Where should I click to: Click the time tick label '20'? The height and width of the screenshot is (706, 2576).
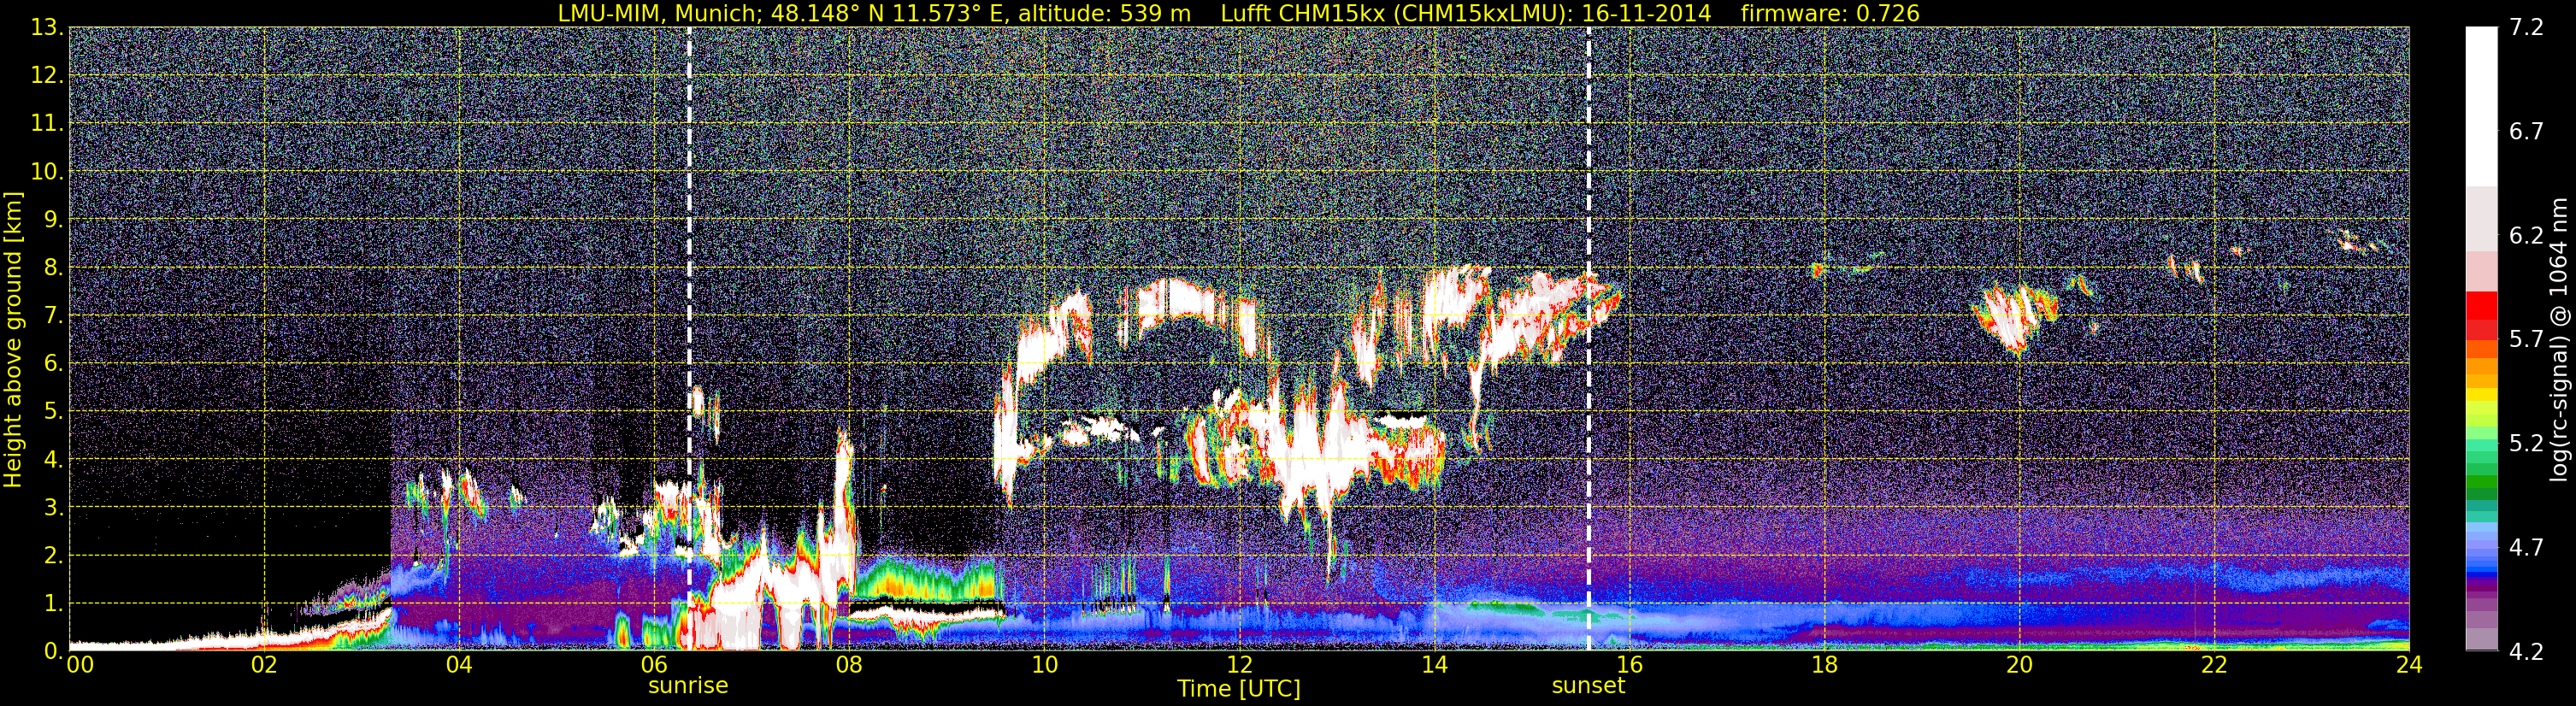click(2019, 666)
